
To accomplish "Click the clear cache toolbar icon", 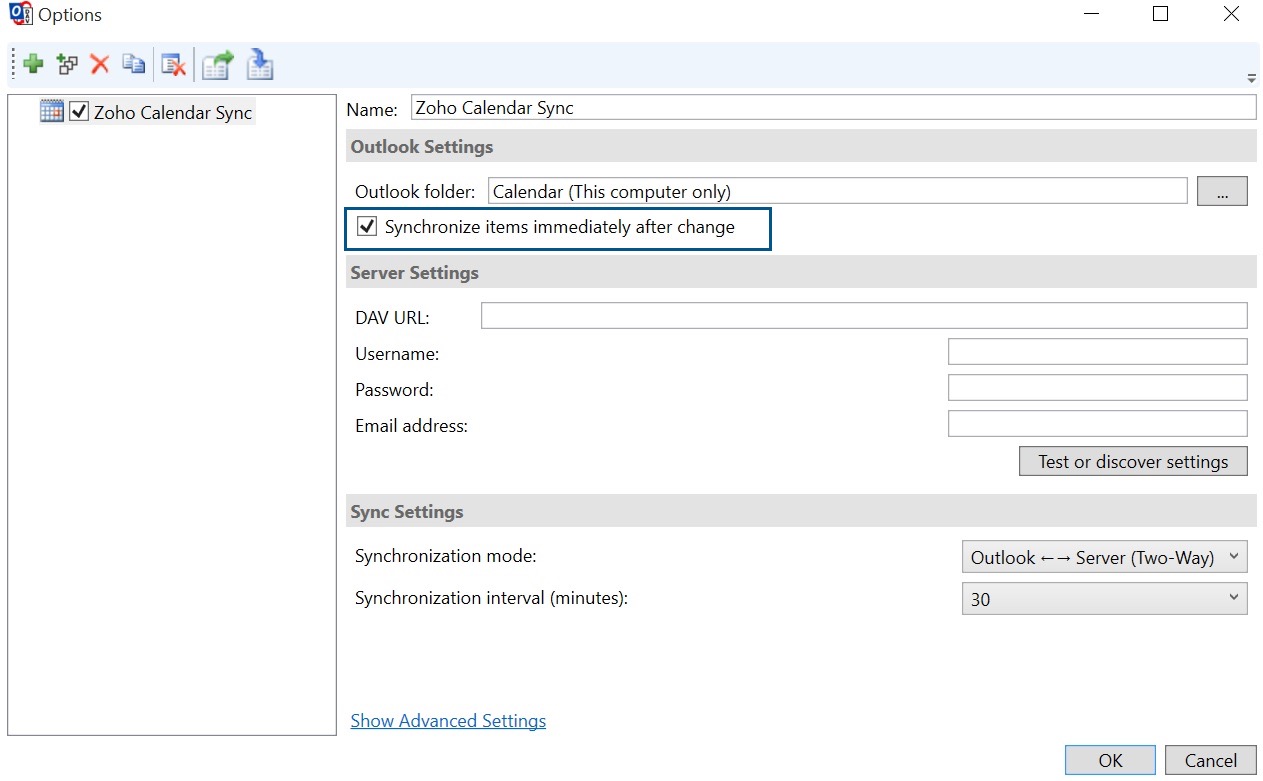I will tap(174, 65).
